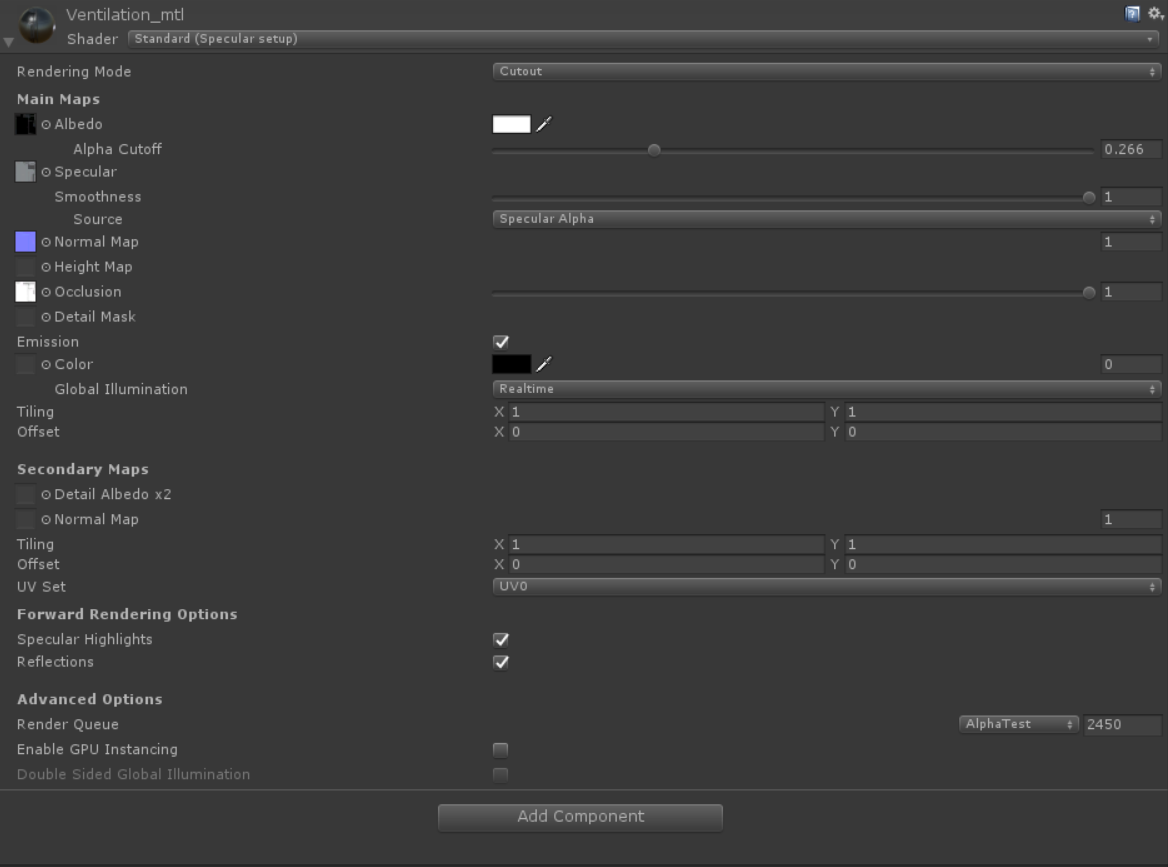Screen dimensions: 1168x867
Task: Disable Specular Highlights
Action: (500, 639)
